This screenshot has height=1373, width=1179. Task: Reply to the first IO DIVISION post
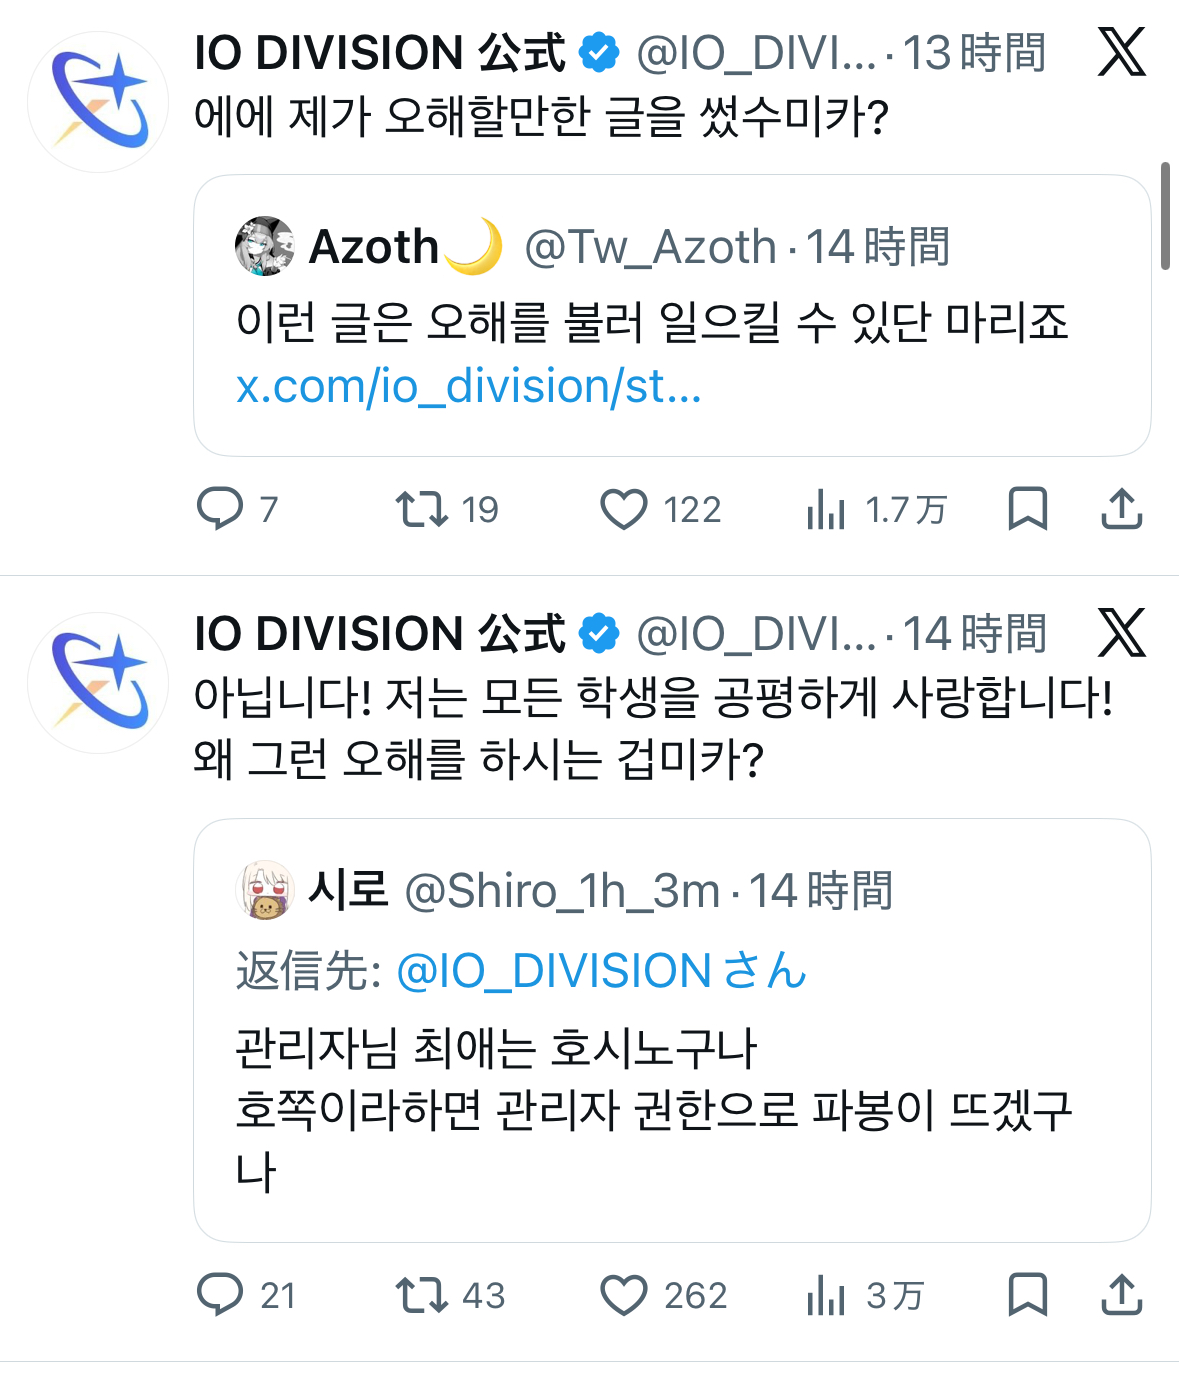[x=220, y=509]
